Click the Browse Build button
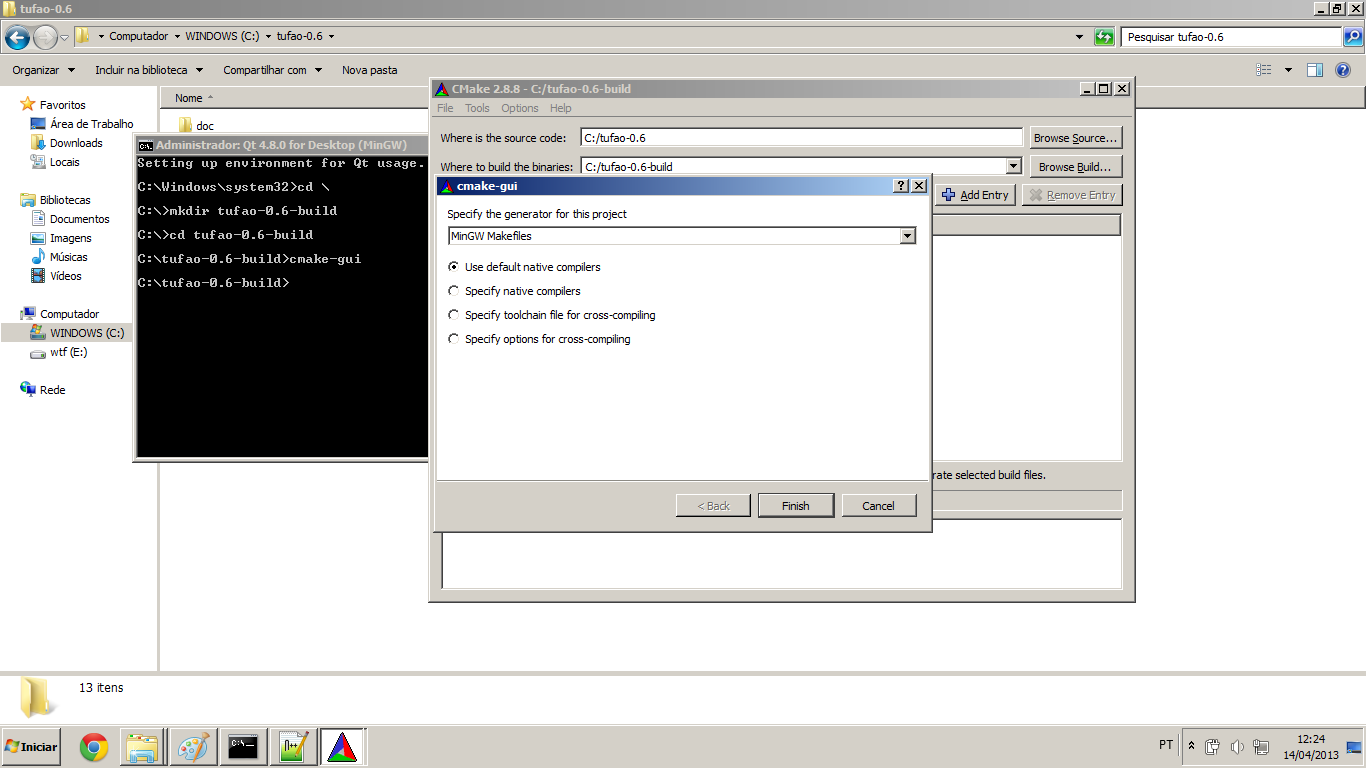Image resolution: width=1366 pixels, height=768 pixels. (1076, 167)
